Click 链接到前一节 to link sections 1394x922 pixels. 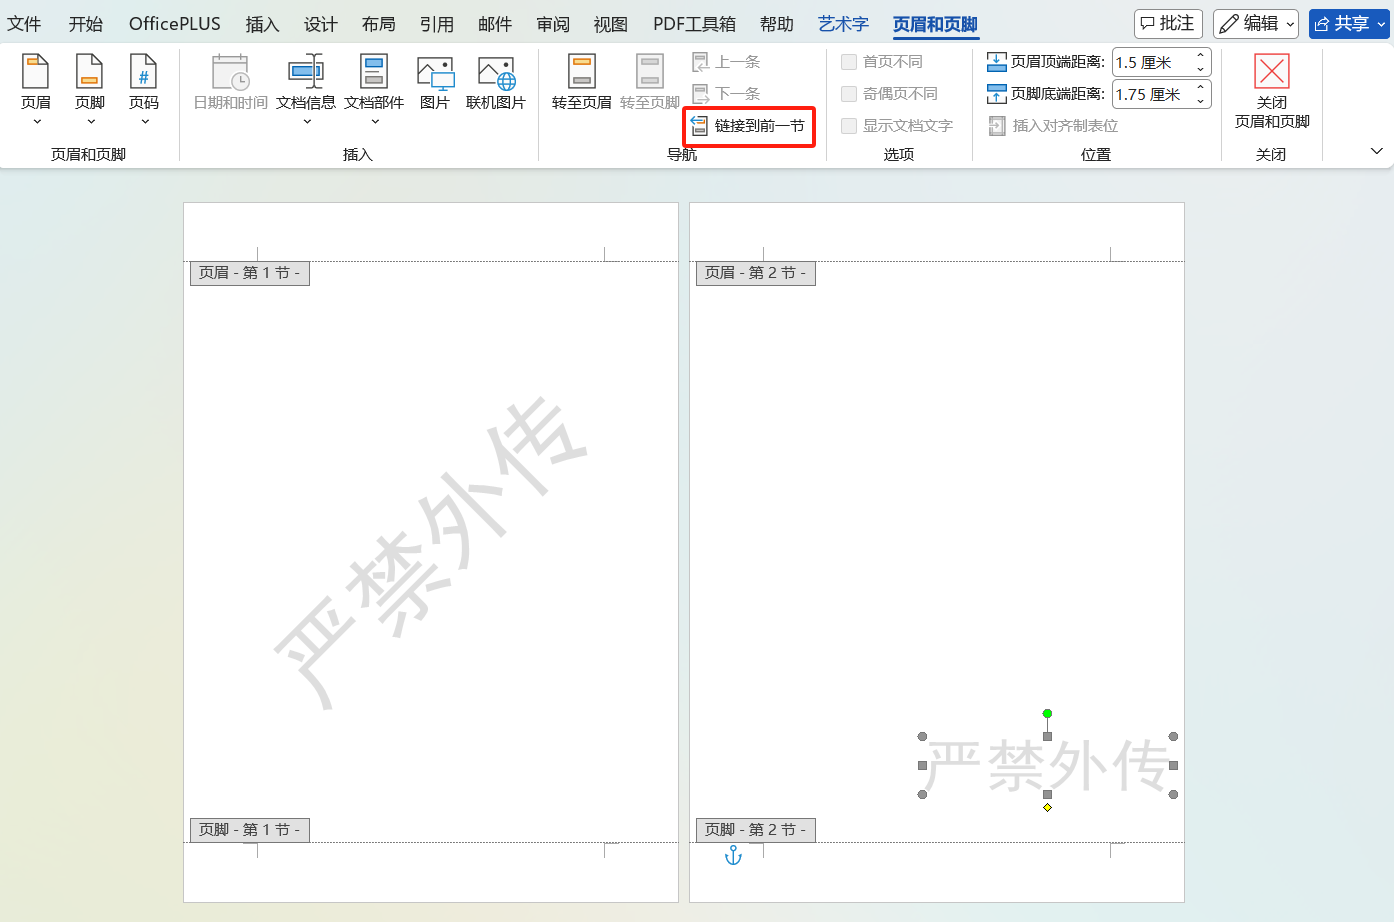click(x=748, y=126)
